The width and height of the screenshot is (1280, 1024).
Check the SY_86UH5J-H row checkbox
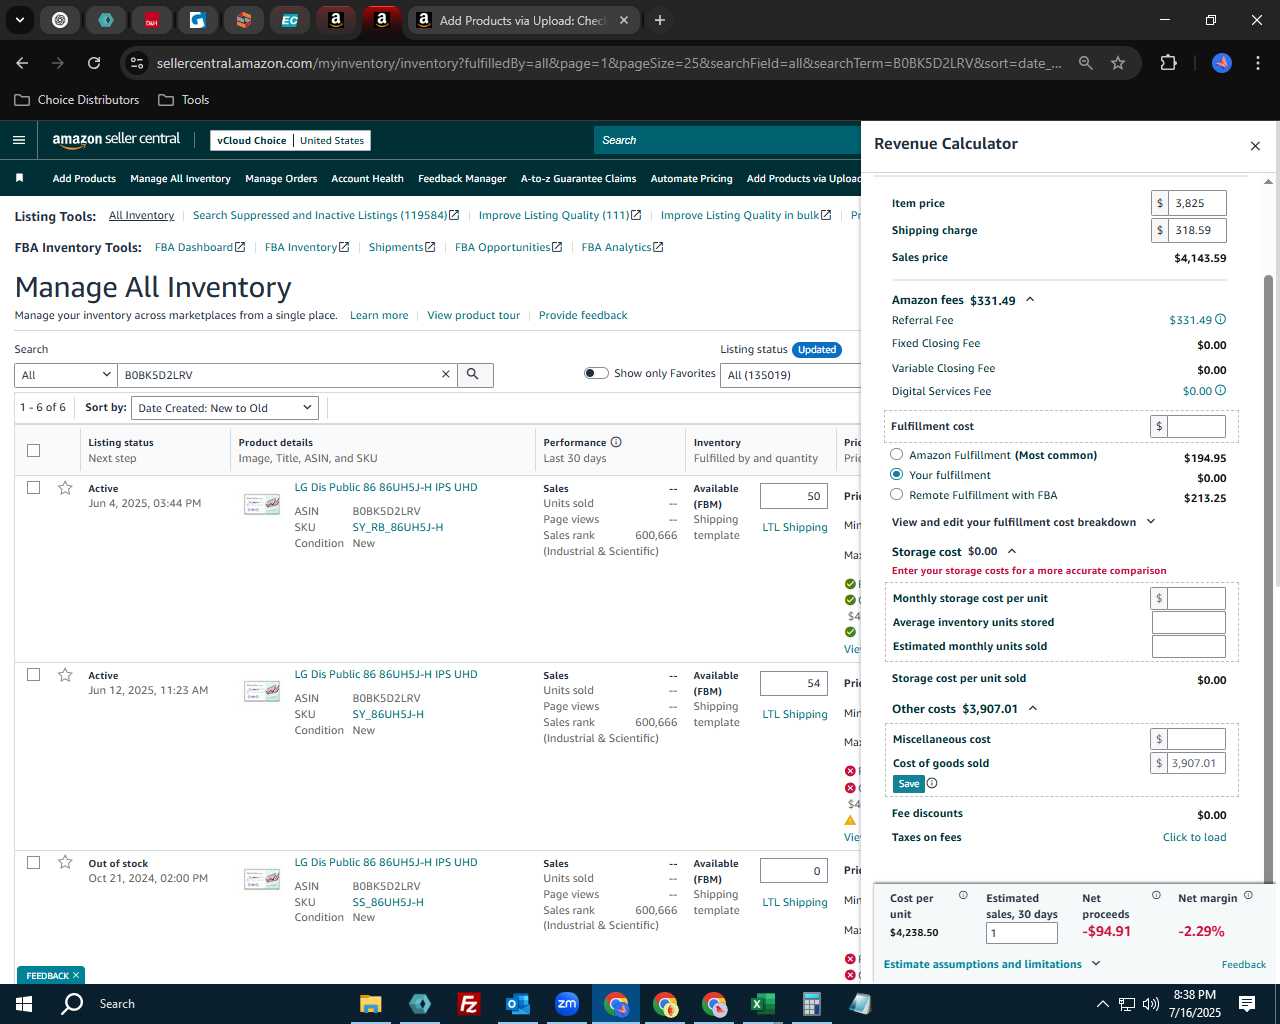[34, 675]
